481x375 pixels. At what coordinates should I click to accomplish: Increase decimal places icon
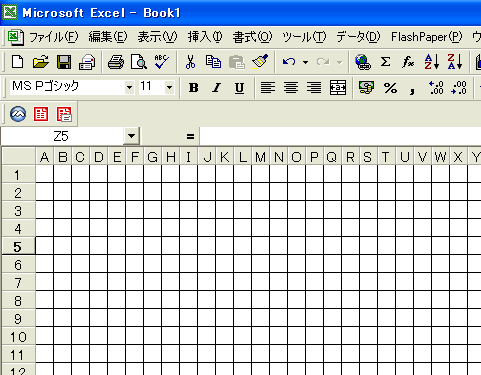tap(436, 88)
